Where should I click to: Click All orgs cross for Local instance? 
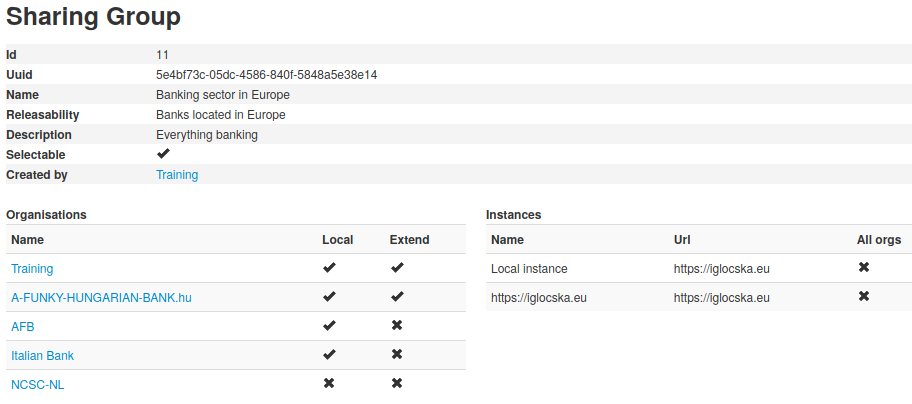pos(864,268)
